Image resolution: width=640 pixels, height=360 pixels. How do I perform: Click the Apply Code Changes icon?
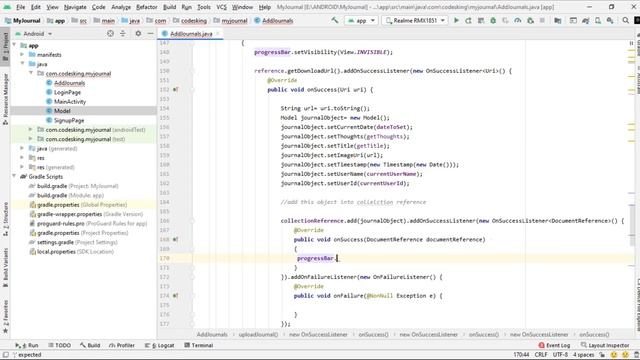481,20
